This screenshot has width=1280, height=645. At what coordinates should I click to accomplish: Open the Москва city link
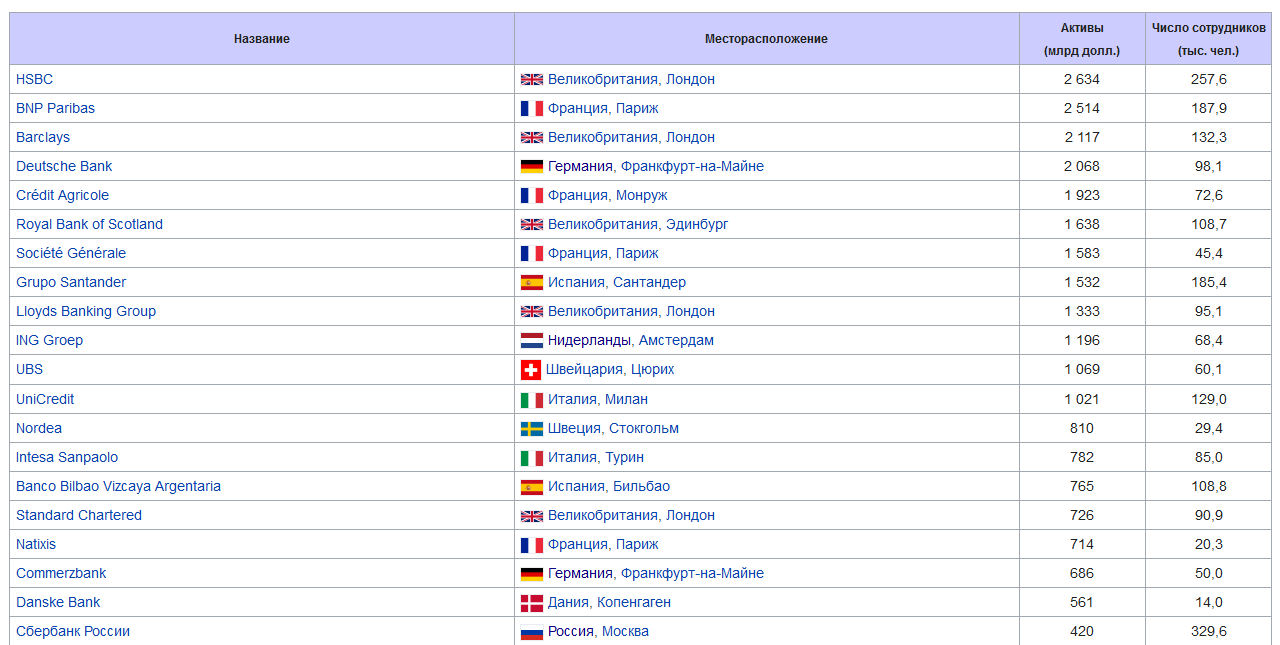click(625, 631)
